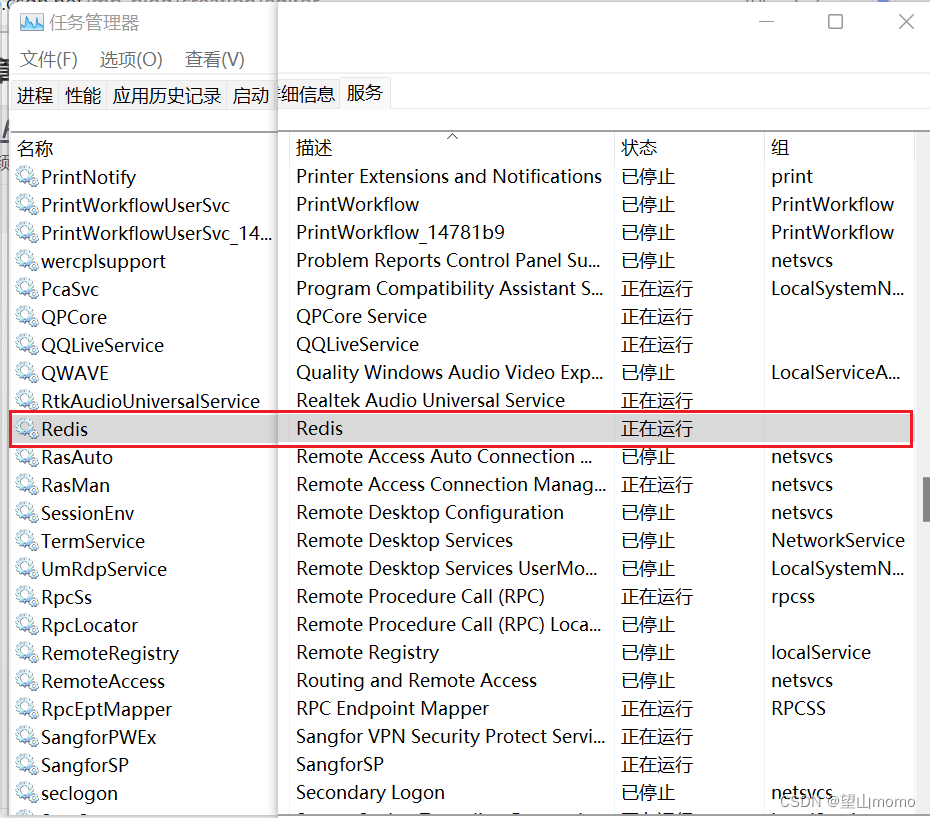Sort services by 状态 column header

pyautogui.click(x=639, y=147)
